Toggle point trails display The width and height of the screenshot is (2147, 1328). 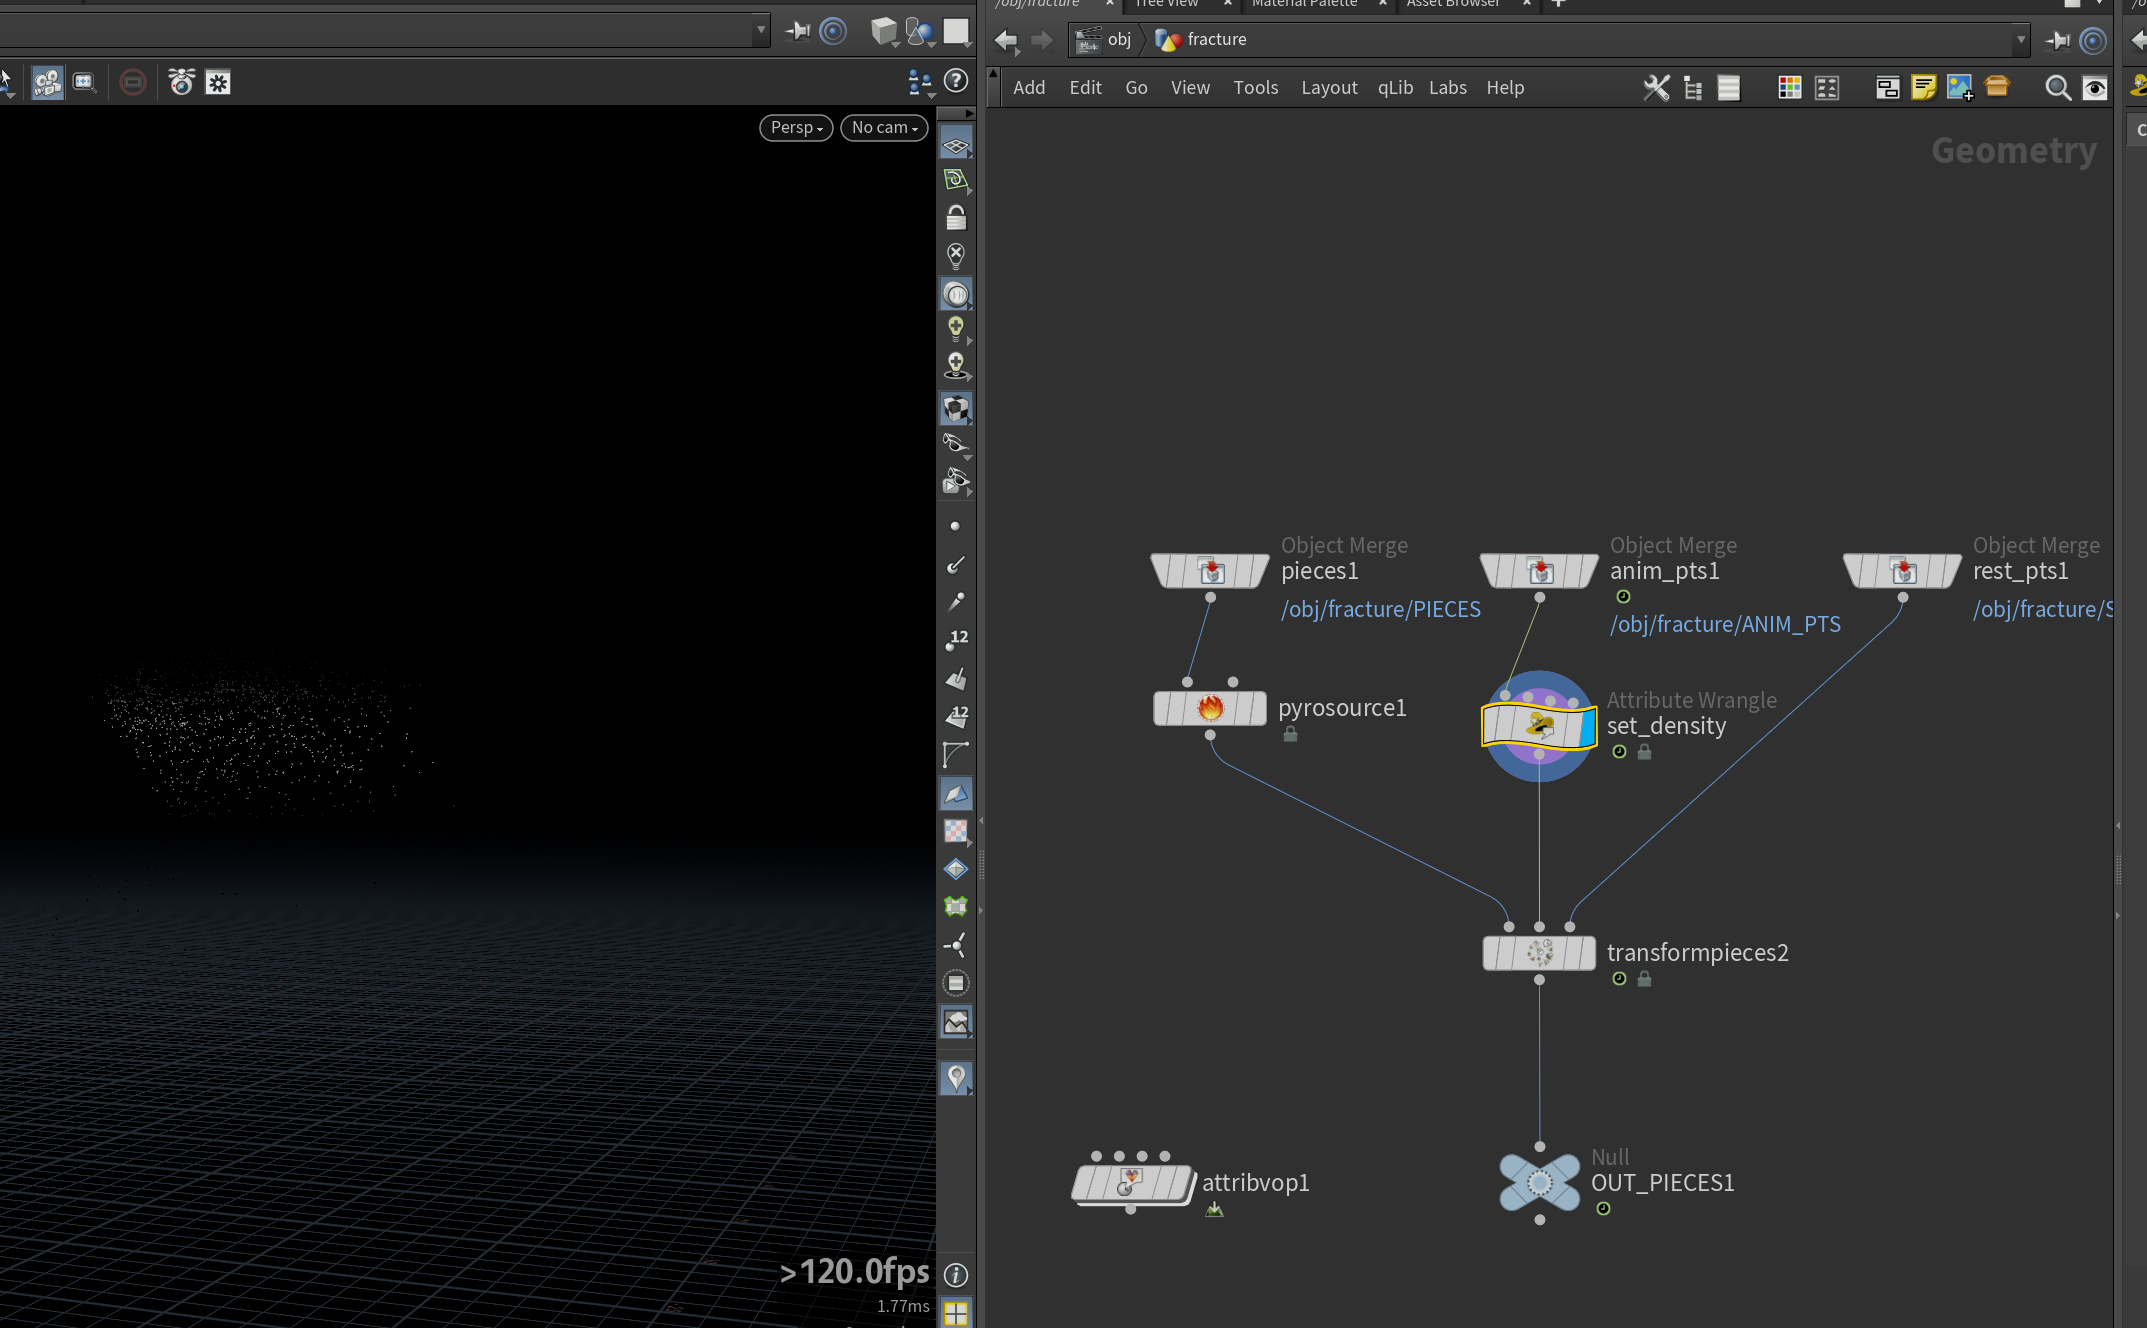coord(956,602)
